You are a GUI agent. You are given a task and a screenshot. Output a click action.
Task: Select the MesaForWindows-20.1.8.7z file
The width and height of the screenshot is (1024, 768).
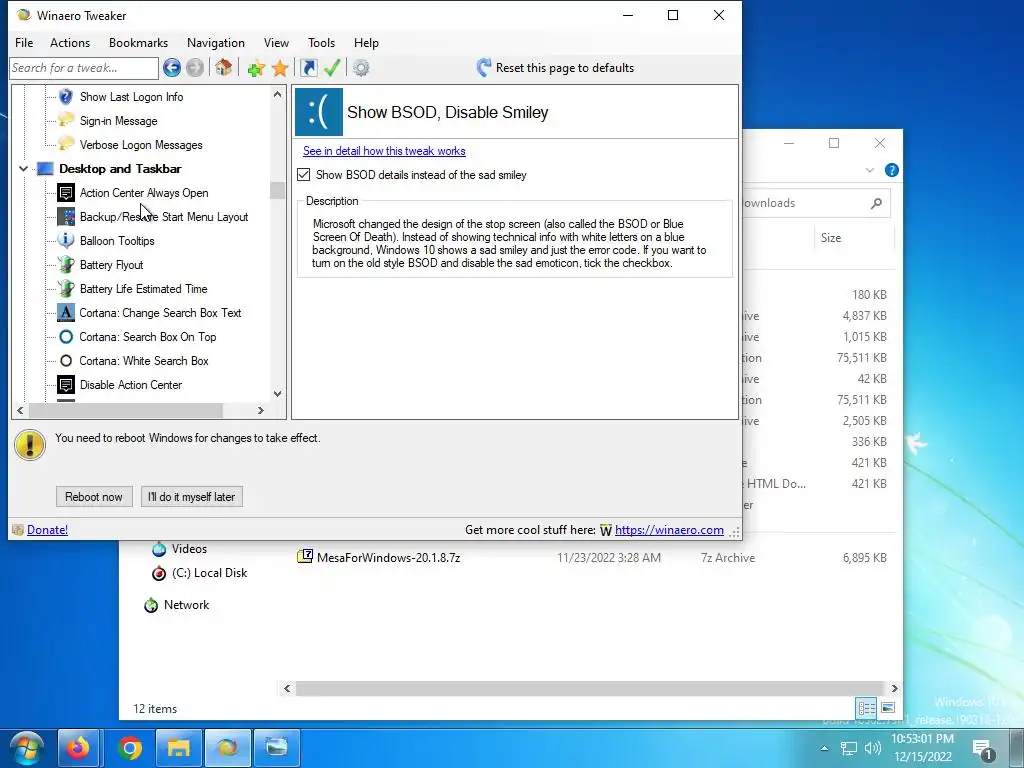coord(388,558)
